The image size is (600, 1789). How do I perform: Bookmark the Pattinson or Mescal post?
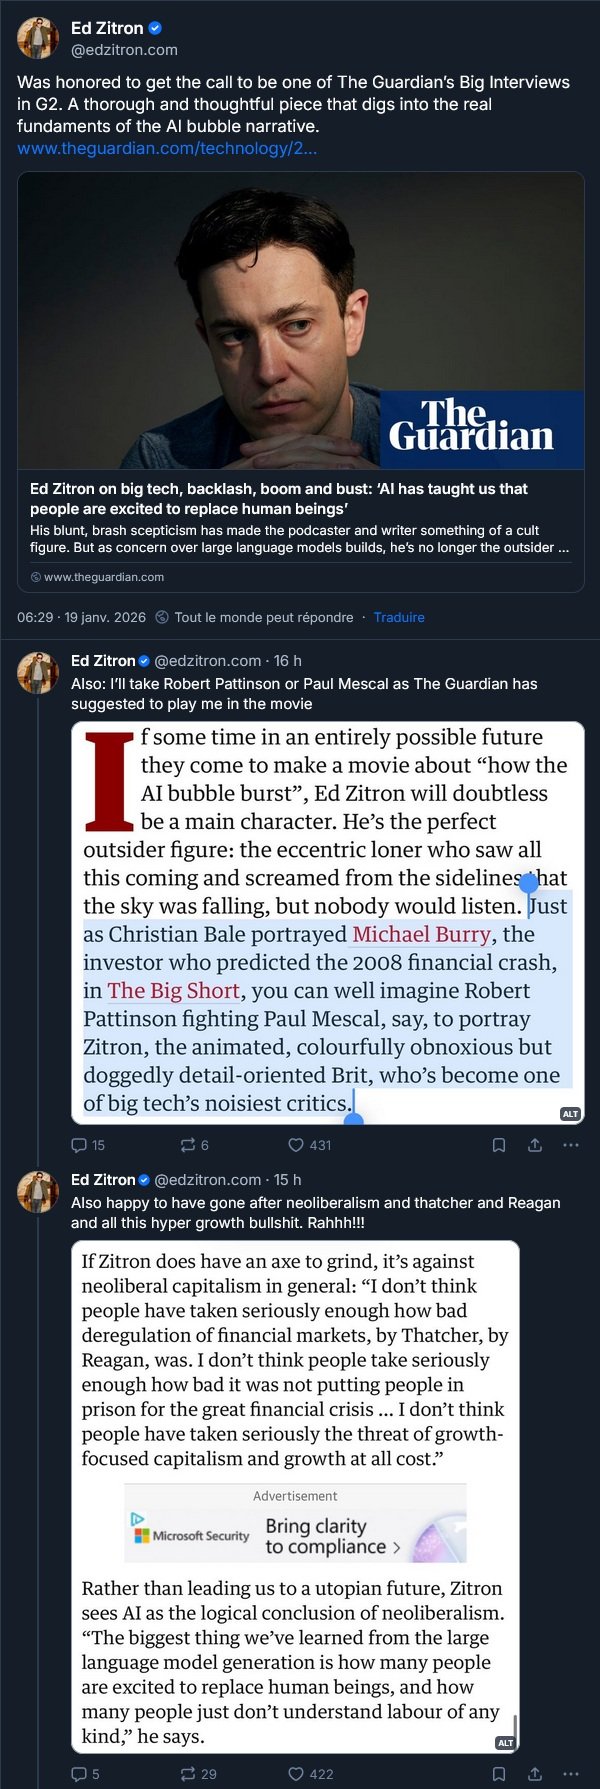coord(499,1145)
